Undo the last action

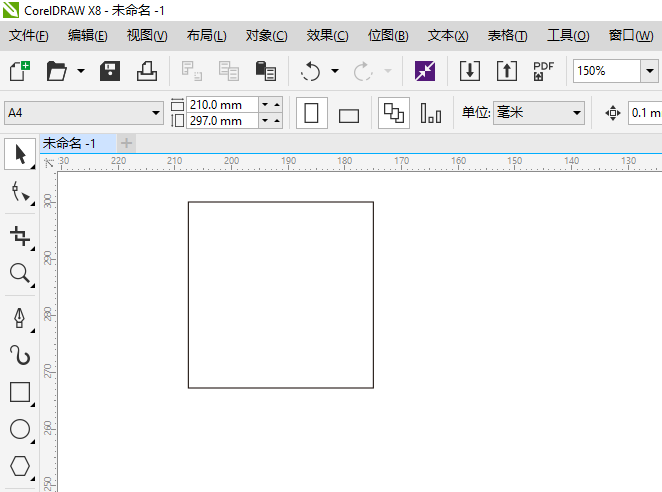(310, 71)
